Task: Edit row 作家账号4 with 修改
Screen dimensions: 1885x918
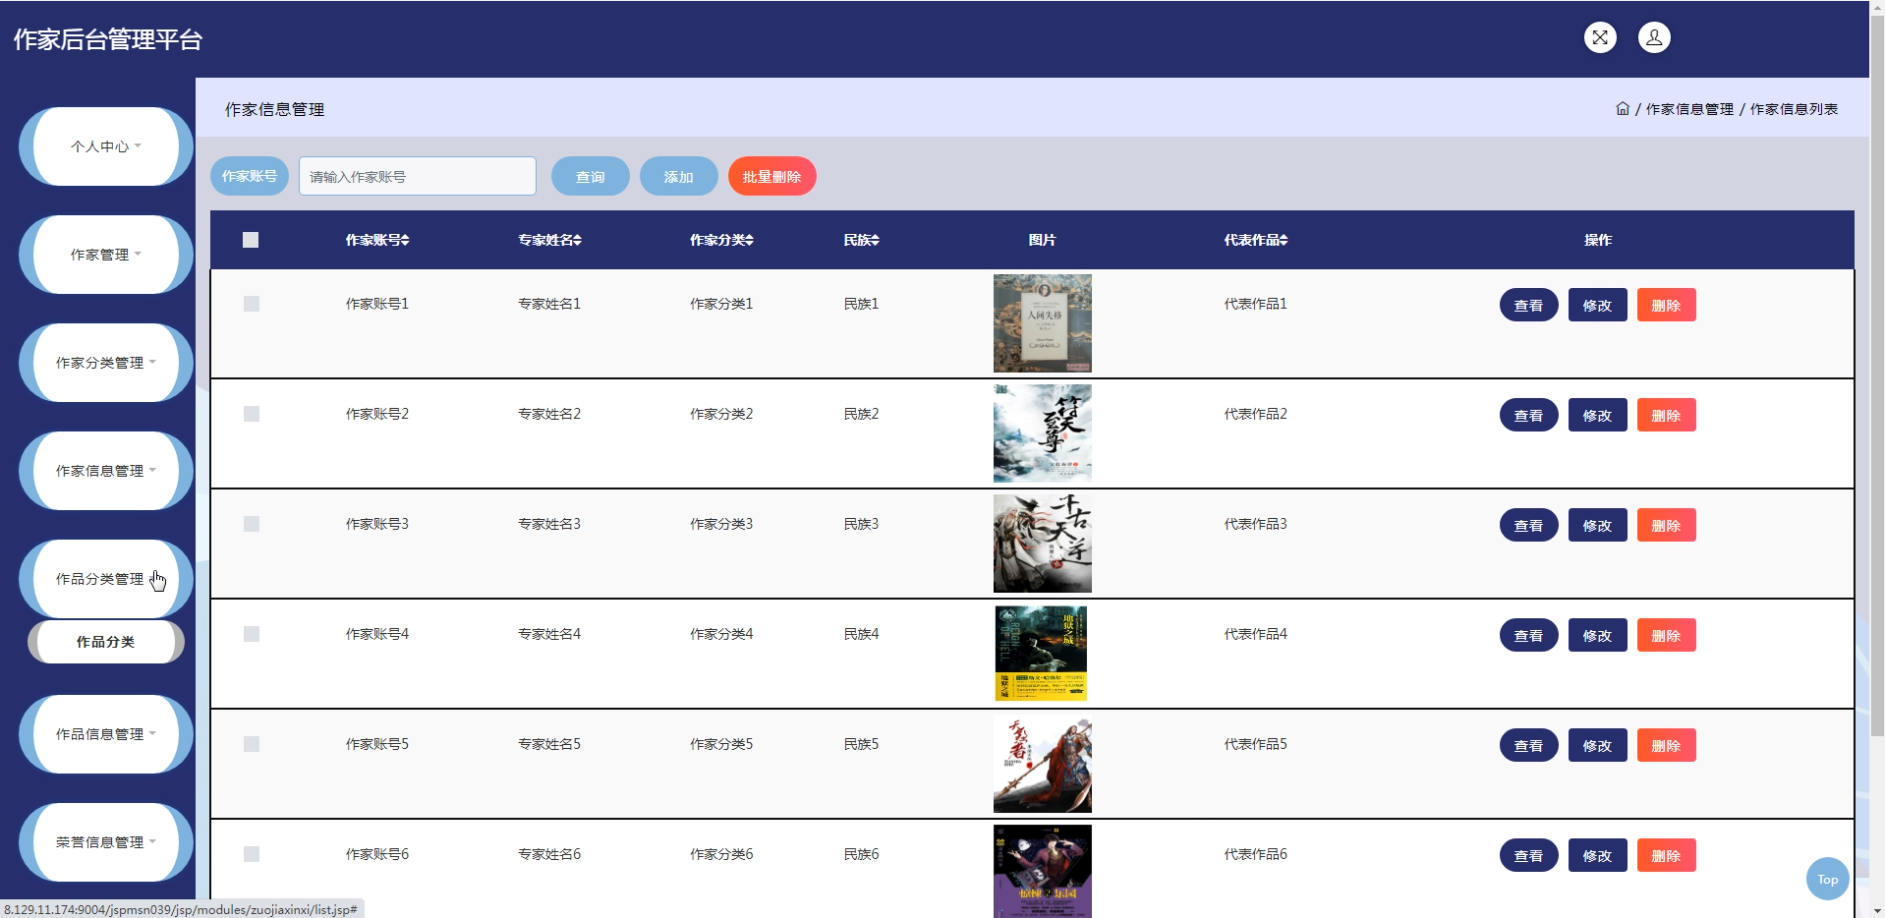Action: [1598, 635]
